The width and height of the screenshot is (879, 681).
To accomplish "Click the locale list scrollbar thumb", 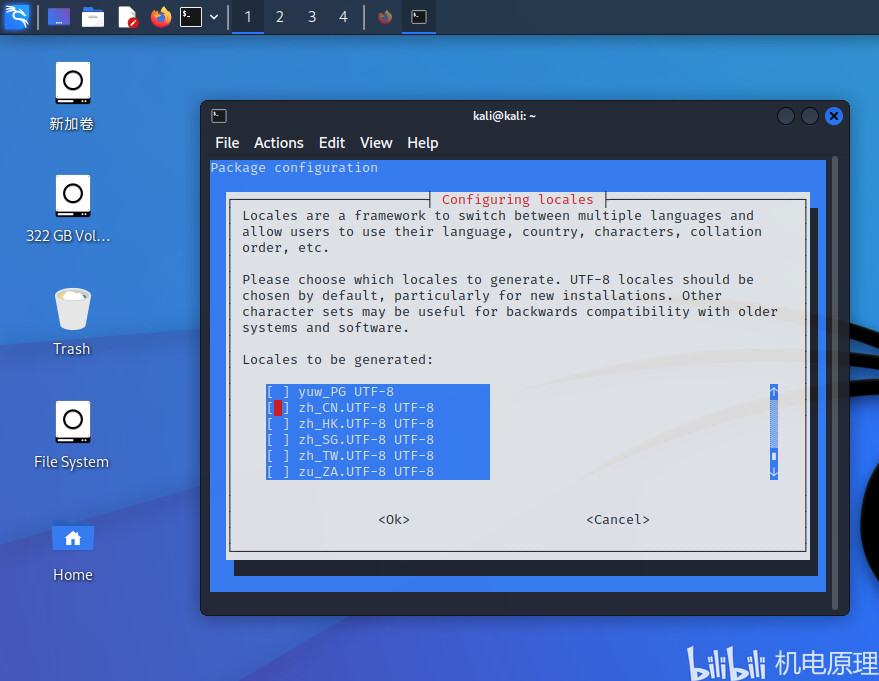I will pyautogui.click(x=774, y=456).
